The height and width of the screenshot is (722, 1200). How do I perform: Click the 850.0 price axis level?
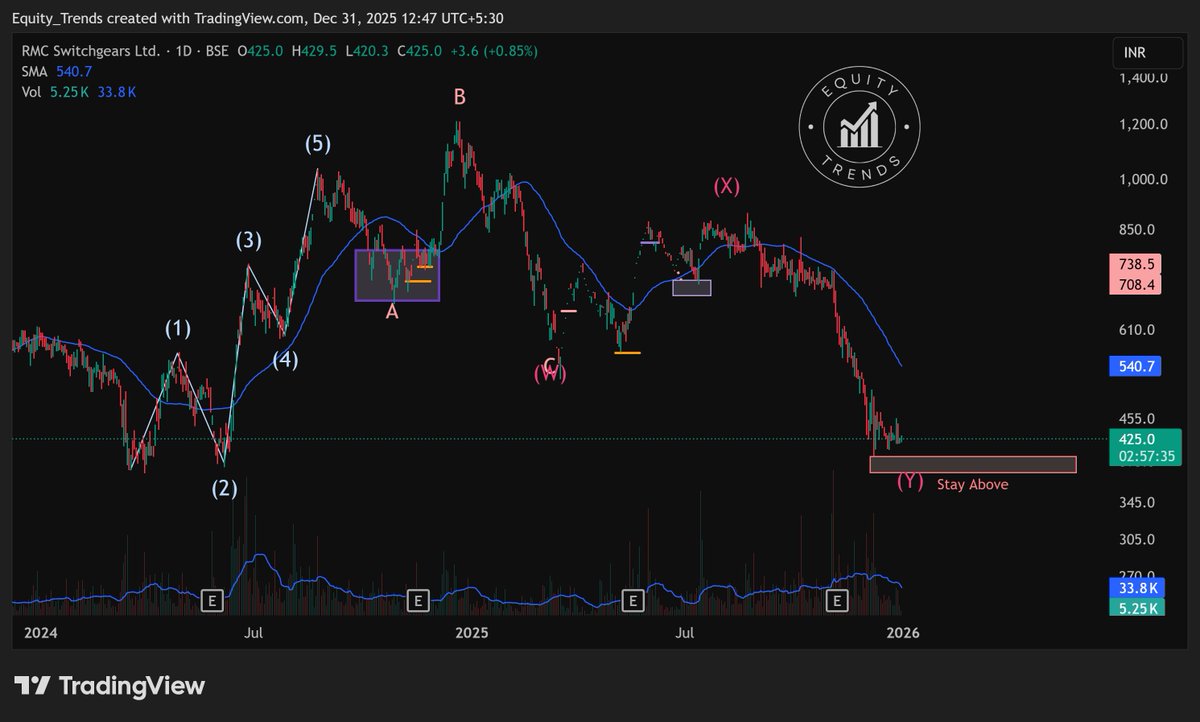pos(1138,230)
